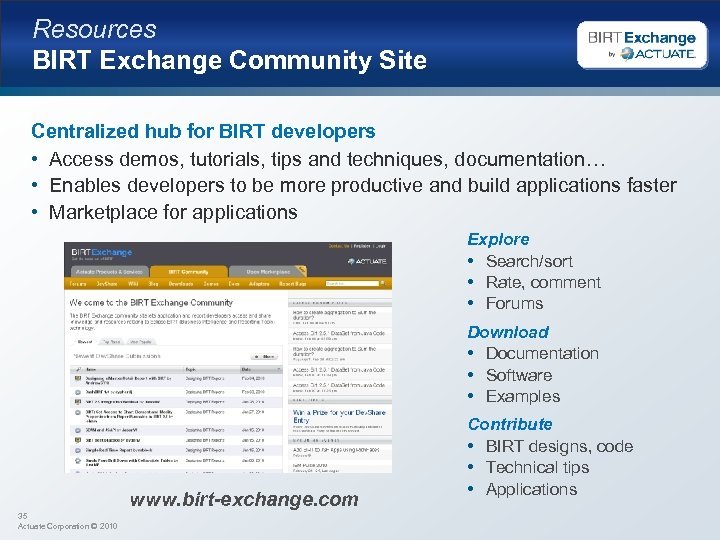
Task: Click the 'Rate, comment' bullet
Action: [x=543, y=282]
